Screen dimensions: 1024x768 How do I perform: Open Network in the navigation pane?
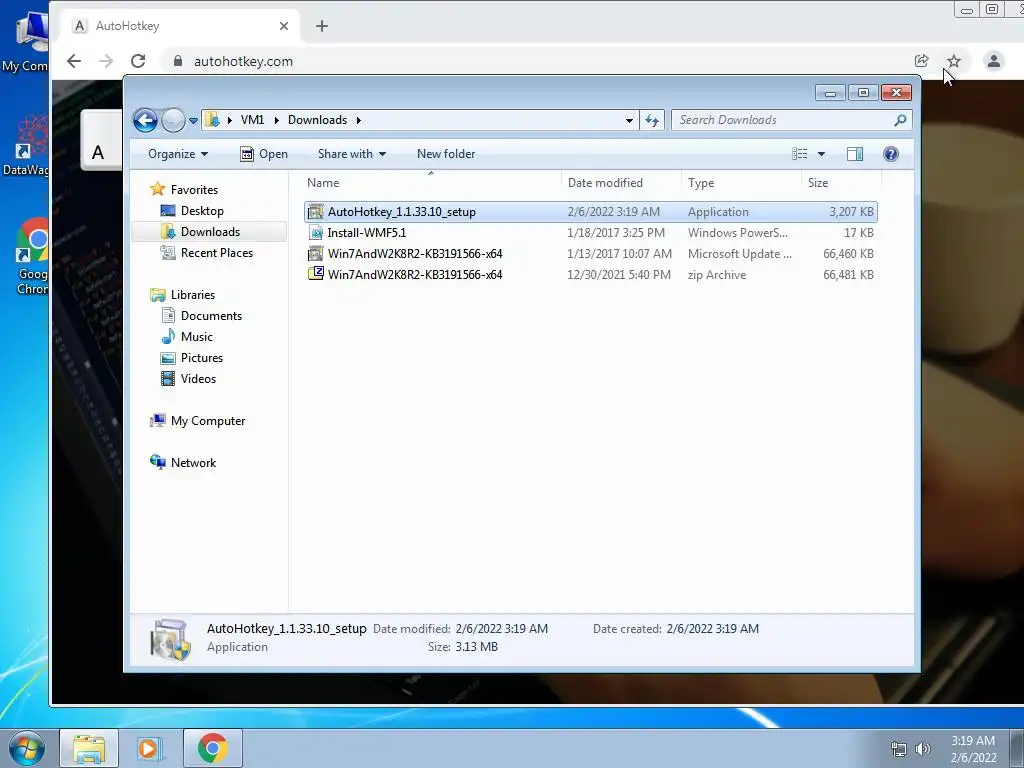click(193, 463)
